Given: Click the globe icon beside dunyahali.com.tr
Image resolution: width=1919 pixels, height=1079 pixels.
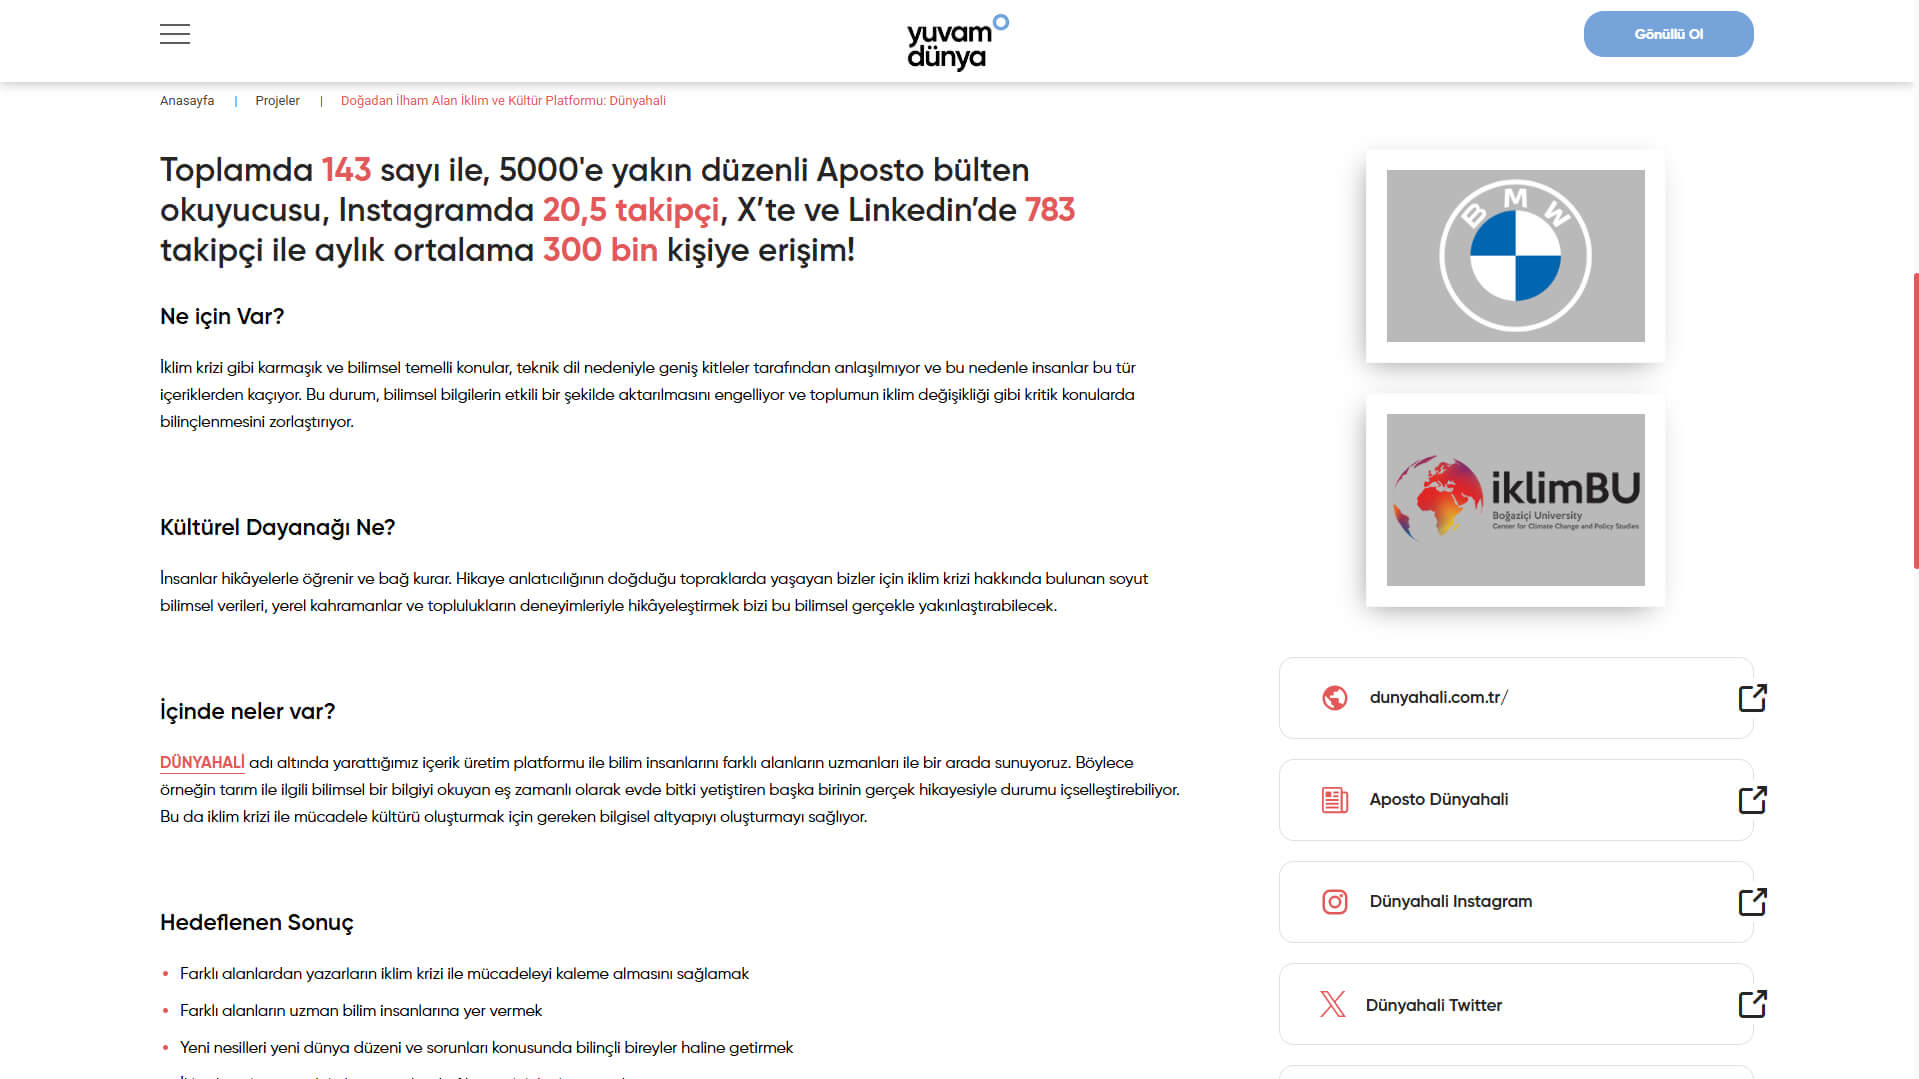Looking at the screenshot, I should point(1334,698).
